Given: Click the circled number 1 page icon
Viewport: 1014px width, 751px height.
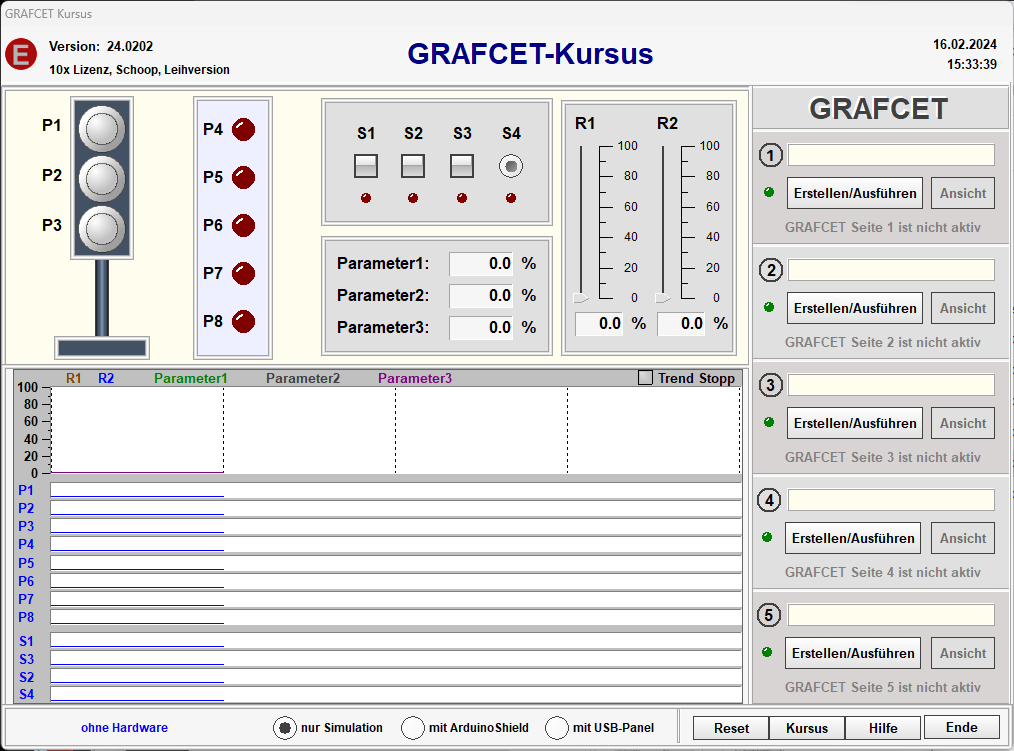Looking at the screenshot, I should coord(770,155).
